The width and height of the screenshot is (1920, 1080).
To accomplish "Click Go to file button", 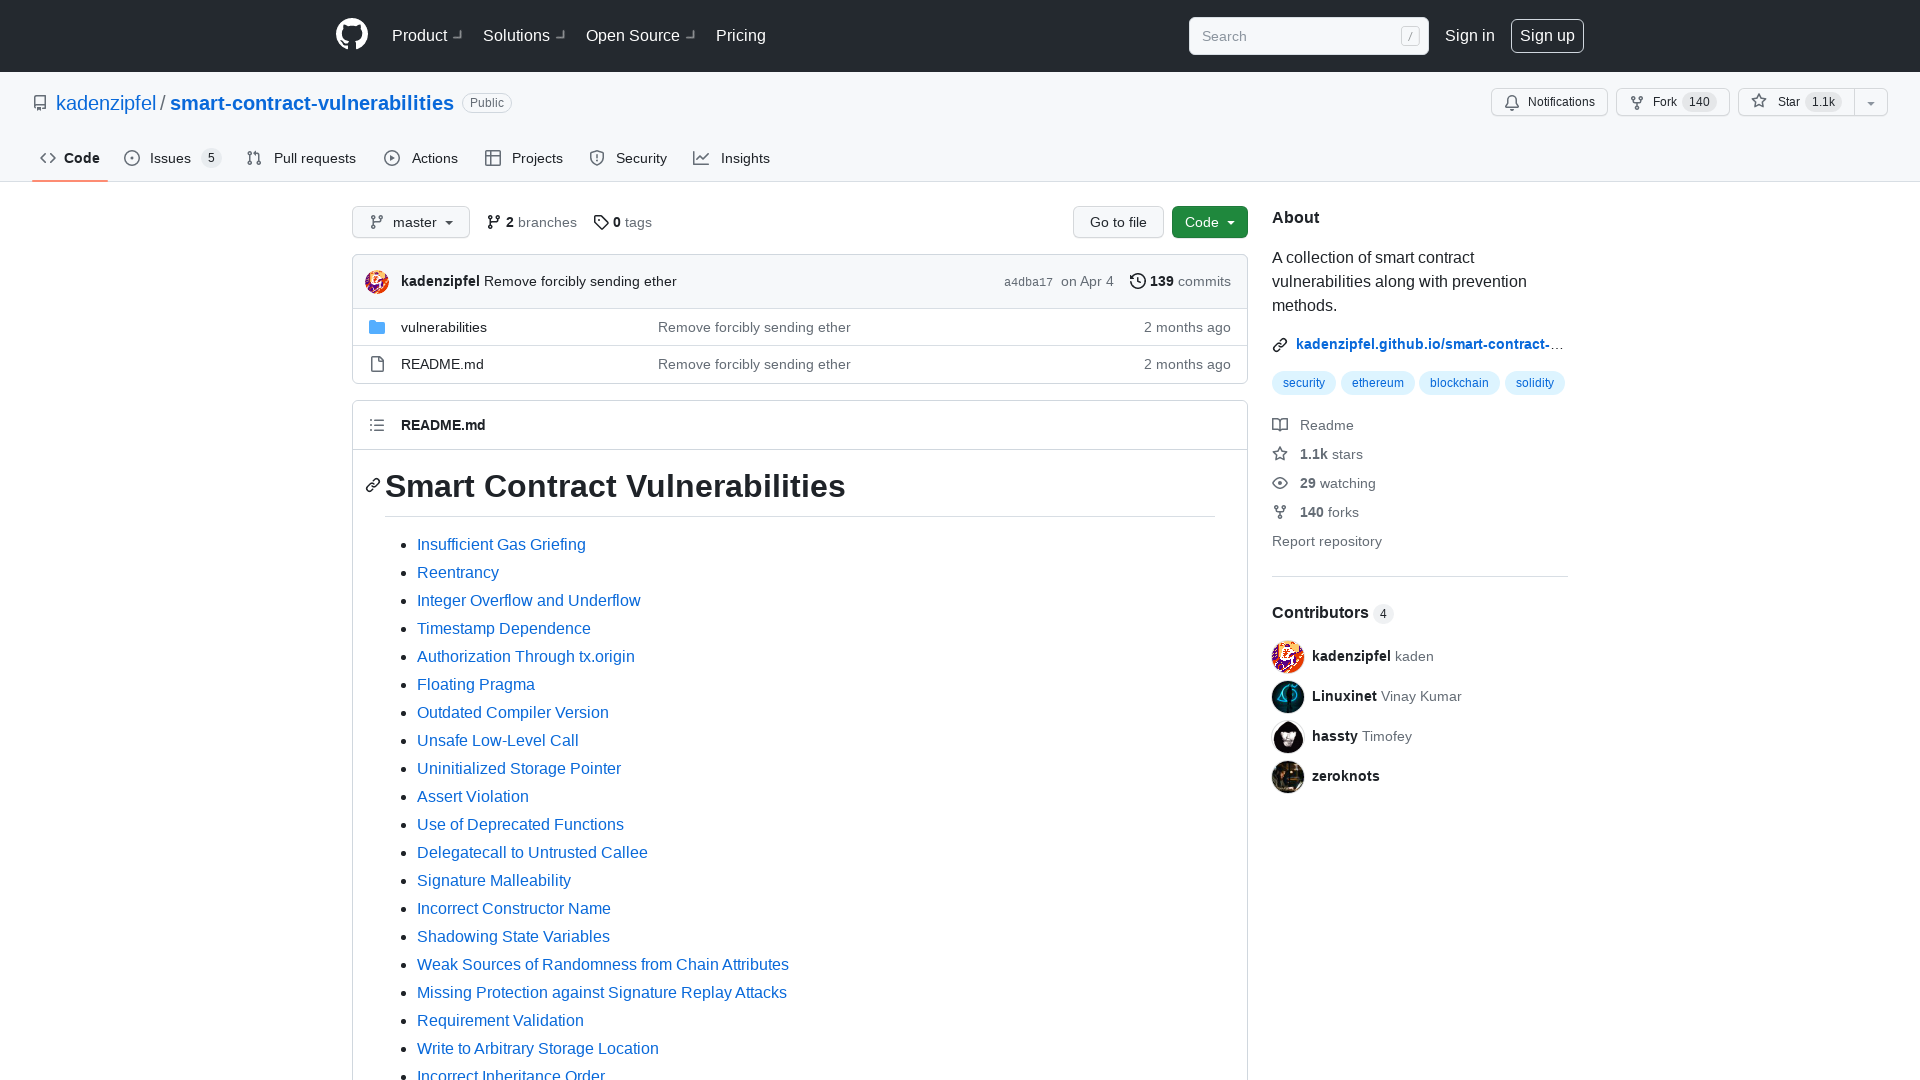I will [1118, 222].
